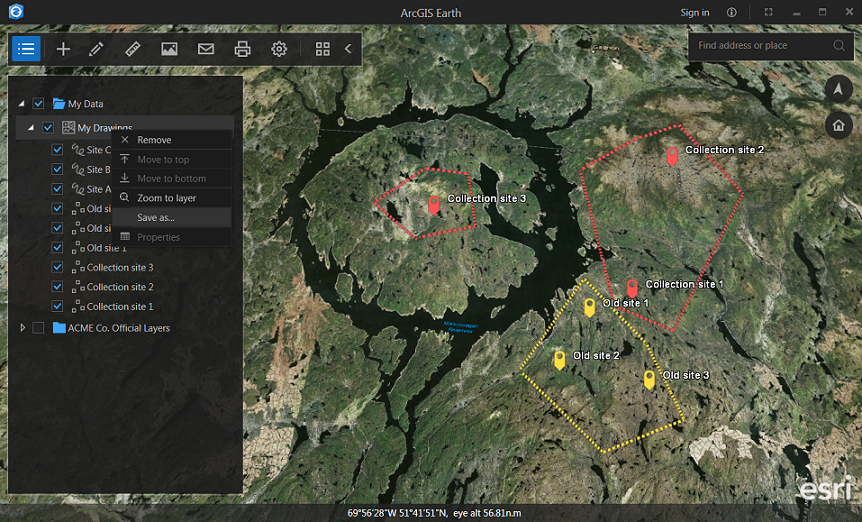Collapse the toolbar with chevron arrow
Screen dimensions: 862x522
pos(348,48)
